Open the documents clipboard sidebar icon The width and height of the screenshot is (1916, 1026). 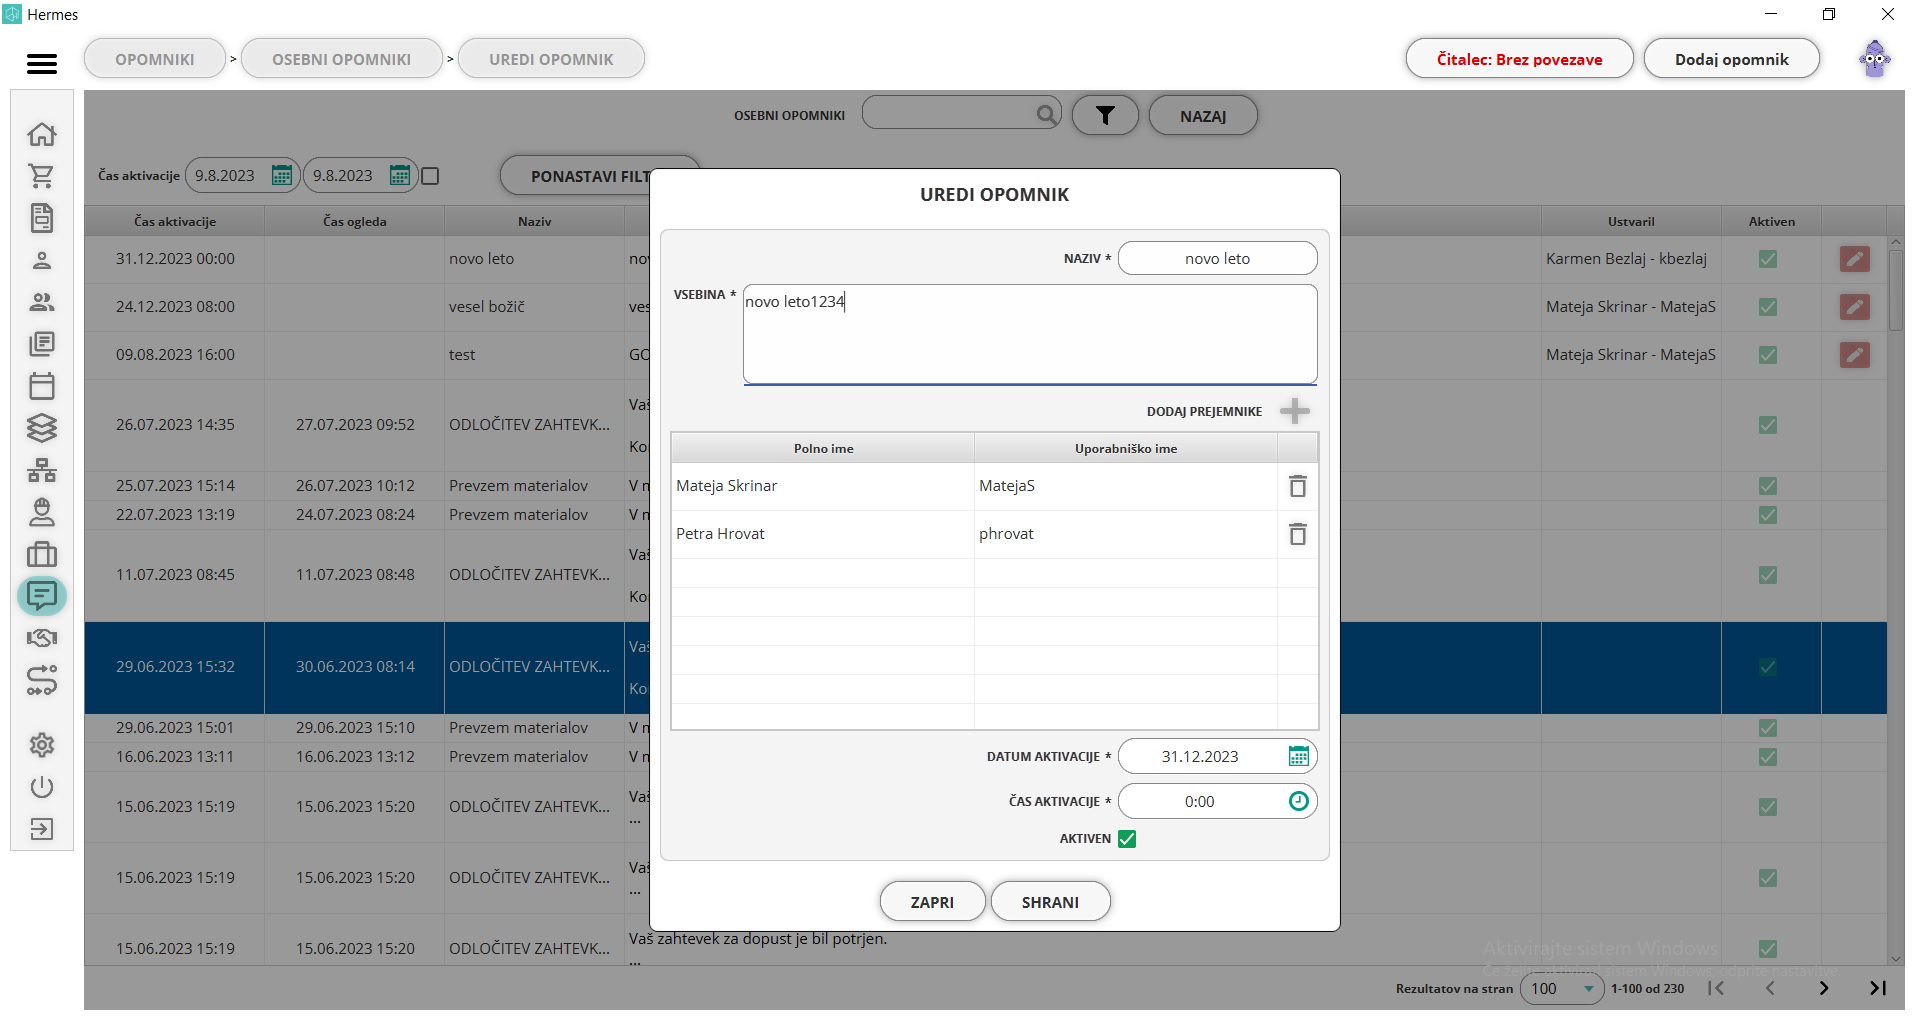42,218
